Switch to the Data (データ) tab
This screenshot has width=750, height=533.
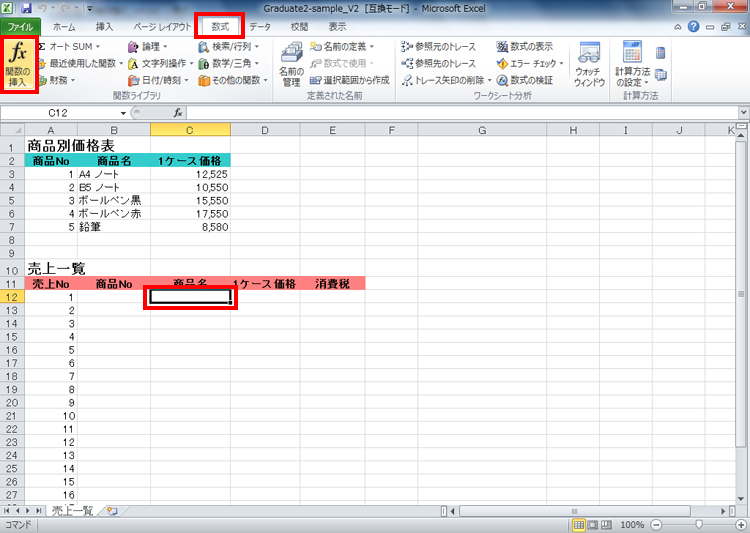(x=260, y=27)
